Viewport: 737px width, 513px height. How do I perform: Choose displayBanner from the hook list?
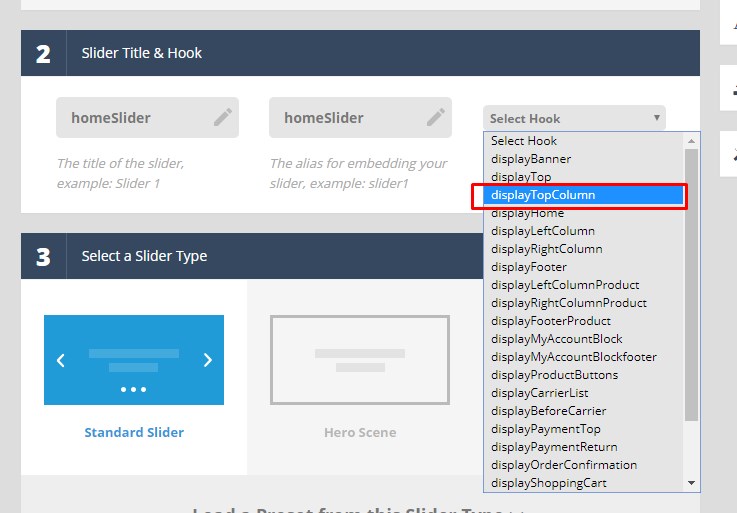[531, 159]
